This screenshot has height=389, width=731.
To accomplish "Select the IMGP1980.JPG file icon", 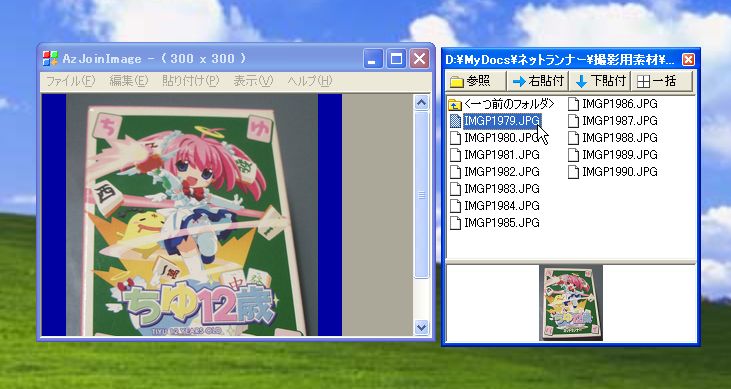I will (455, 138).
